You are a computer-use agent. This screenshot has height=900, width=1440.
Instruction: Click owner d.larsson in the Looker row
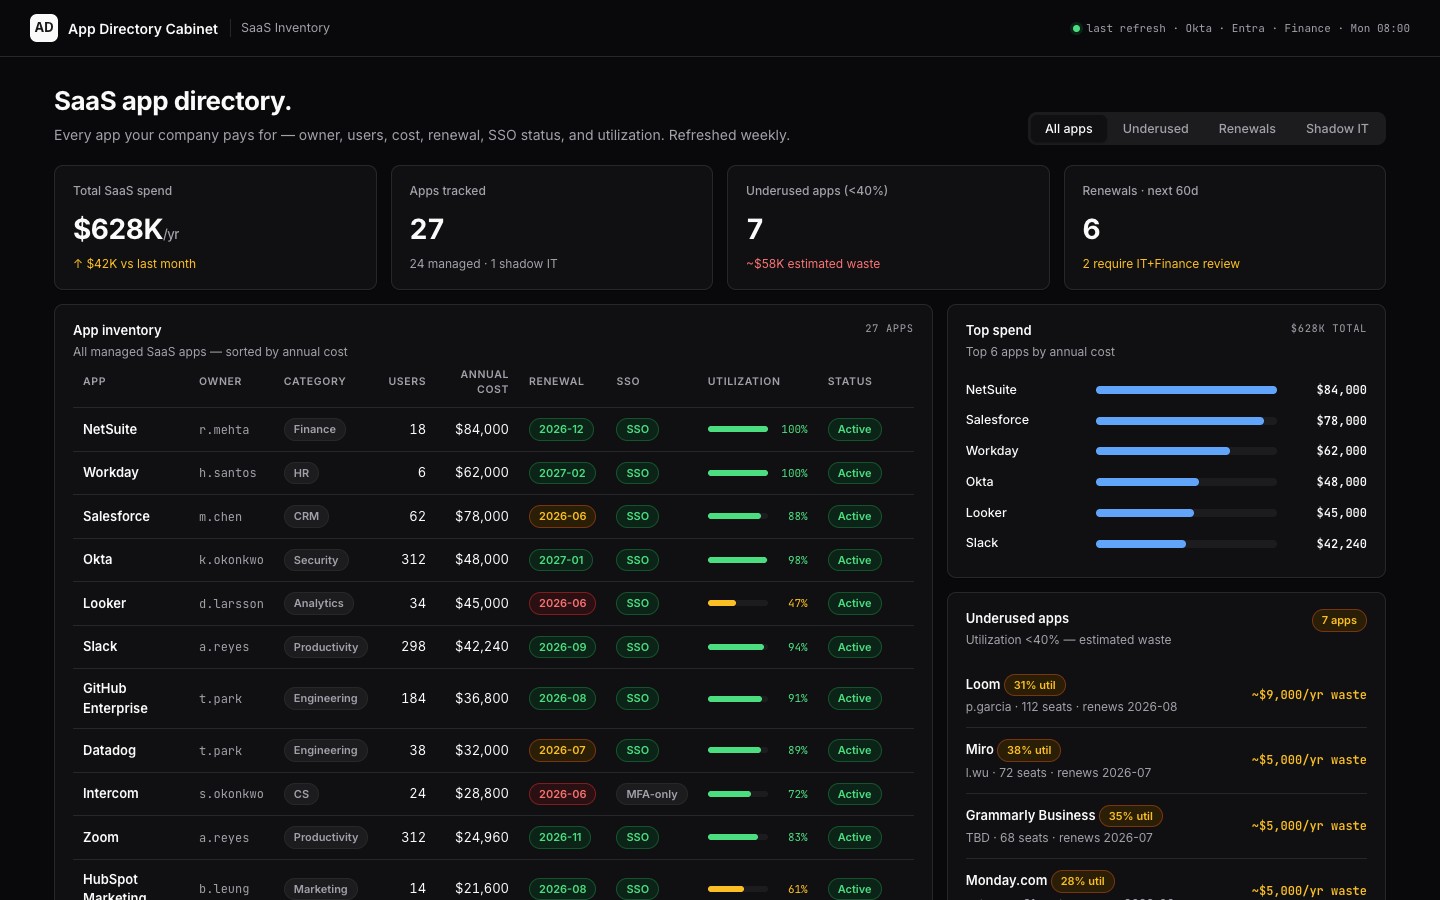point(231,604)
